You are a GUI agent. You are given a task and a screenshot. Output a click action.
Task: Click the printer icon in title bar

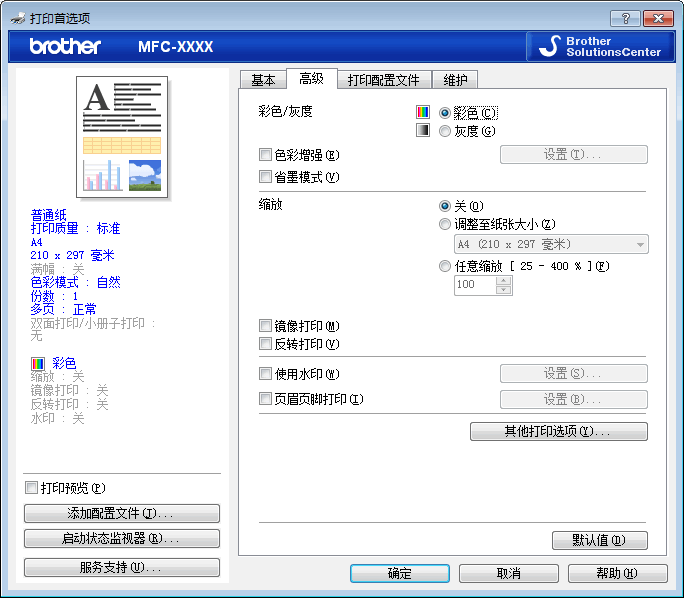point(19,17)
